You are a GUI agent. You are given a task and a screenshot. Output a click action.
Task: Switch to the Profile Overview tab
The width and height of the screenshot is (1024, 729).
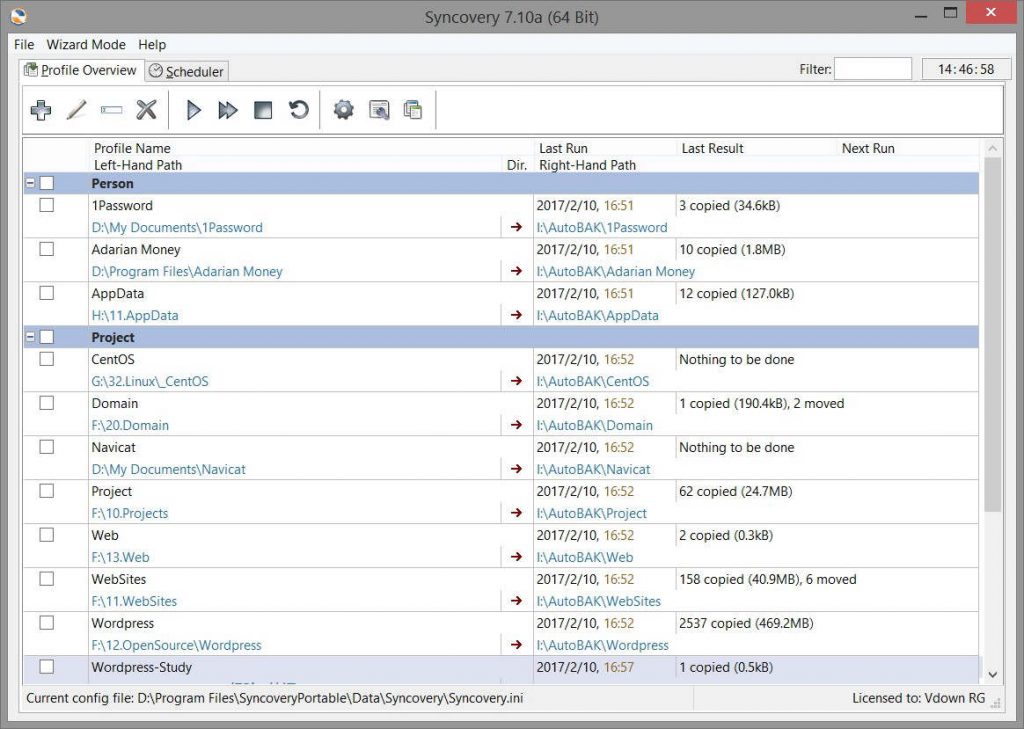(81, 70)
